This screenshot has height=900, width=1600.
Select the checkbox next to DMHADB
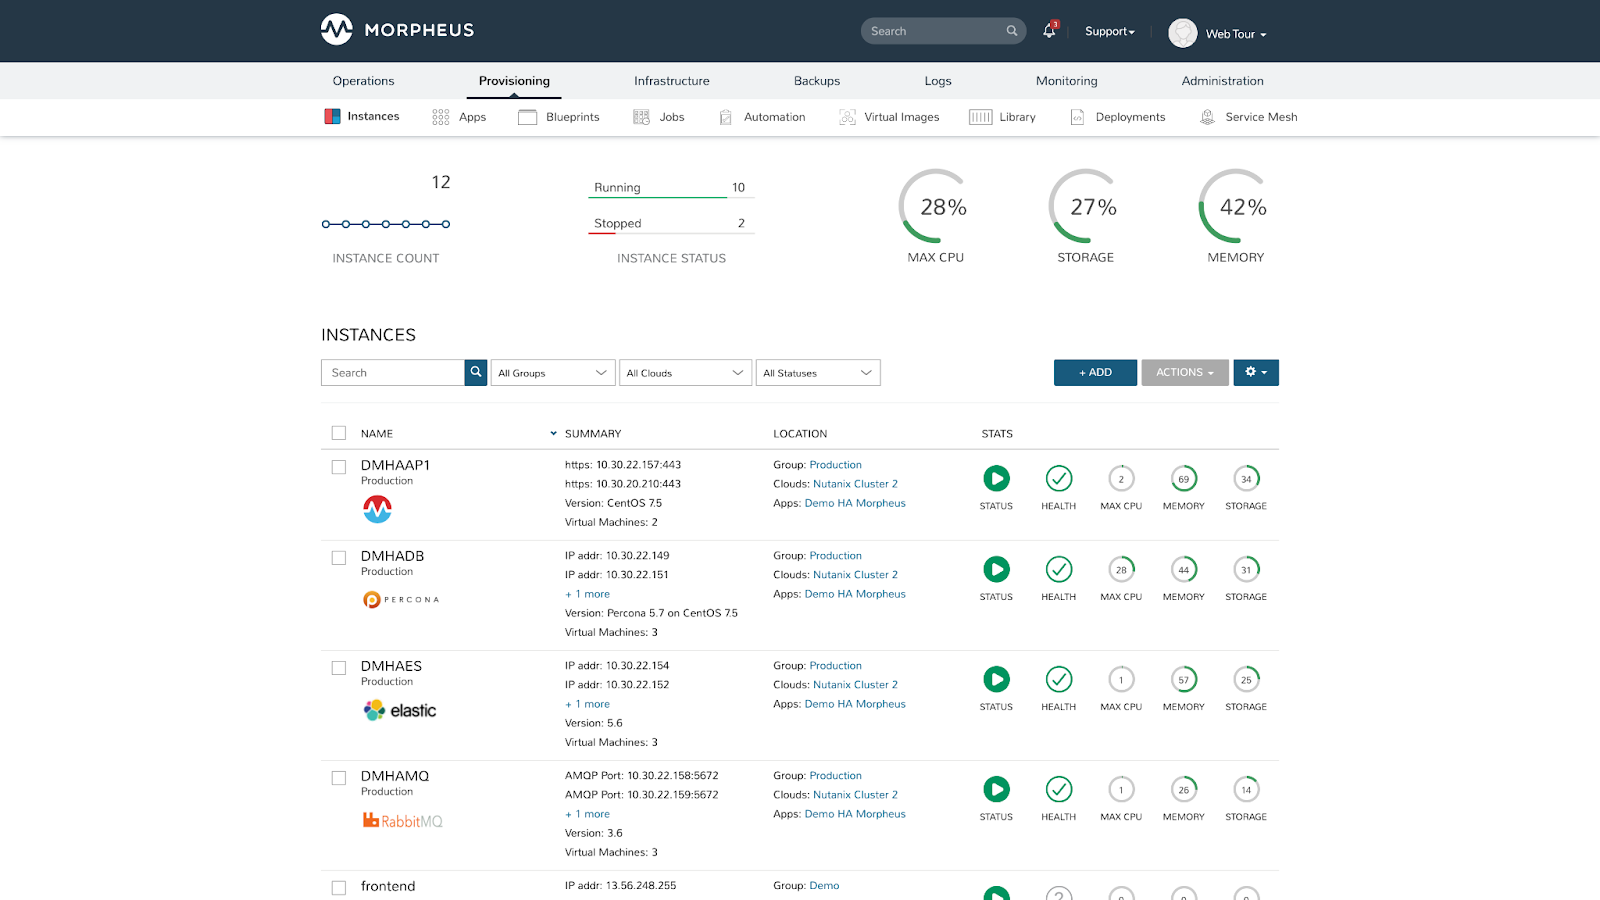click(x=338, y=557)
